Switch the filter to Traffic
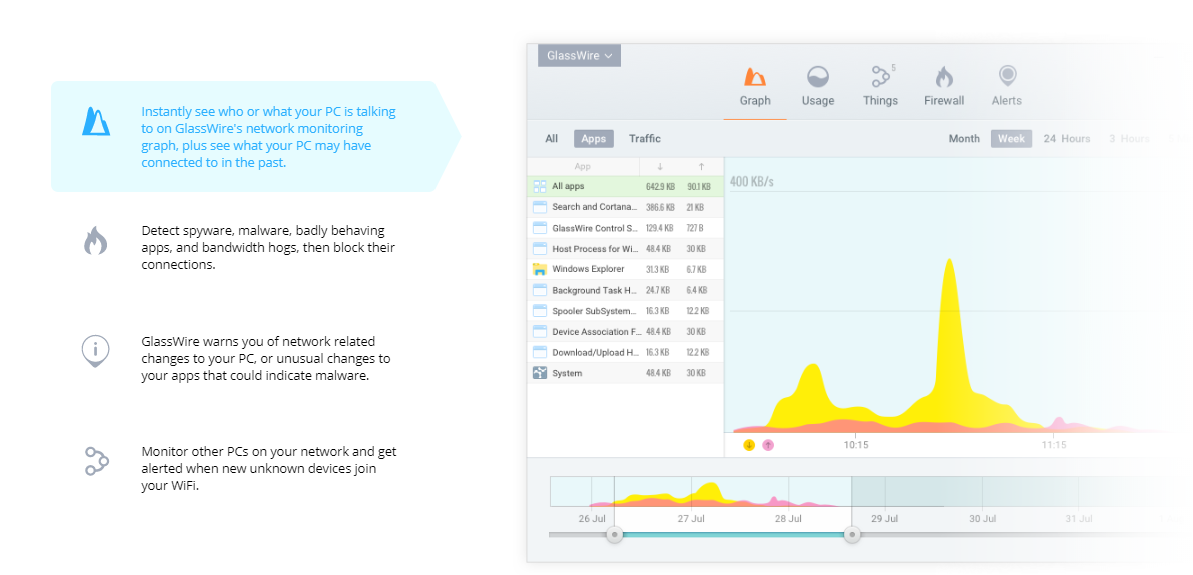 [644, 138]
